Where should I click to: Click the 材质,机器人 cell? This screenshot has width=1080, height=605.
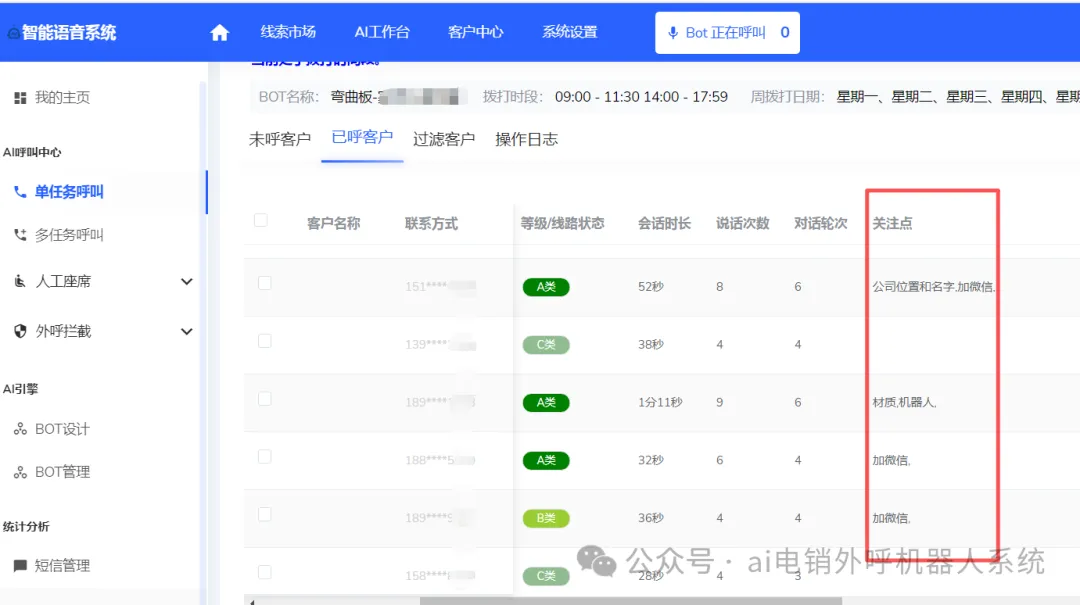904,402
